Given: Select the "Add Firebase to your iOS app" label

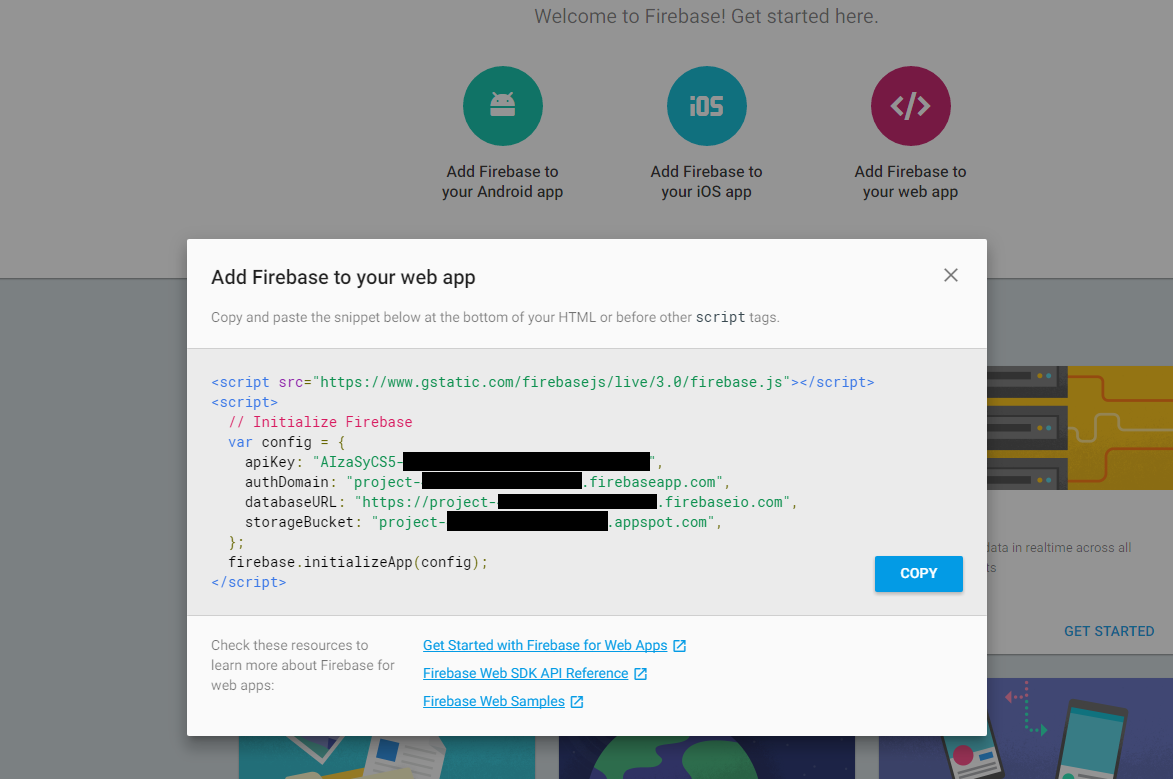Looking at the screenshot, I should [x=706, y=182].
